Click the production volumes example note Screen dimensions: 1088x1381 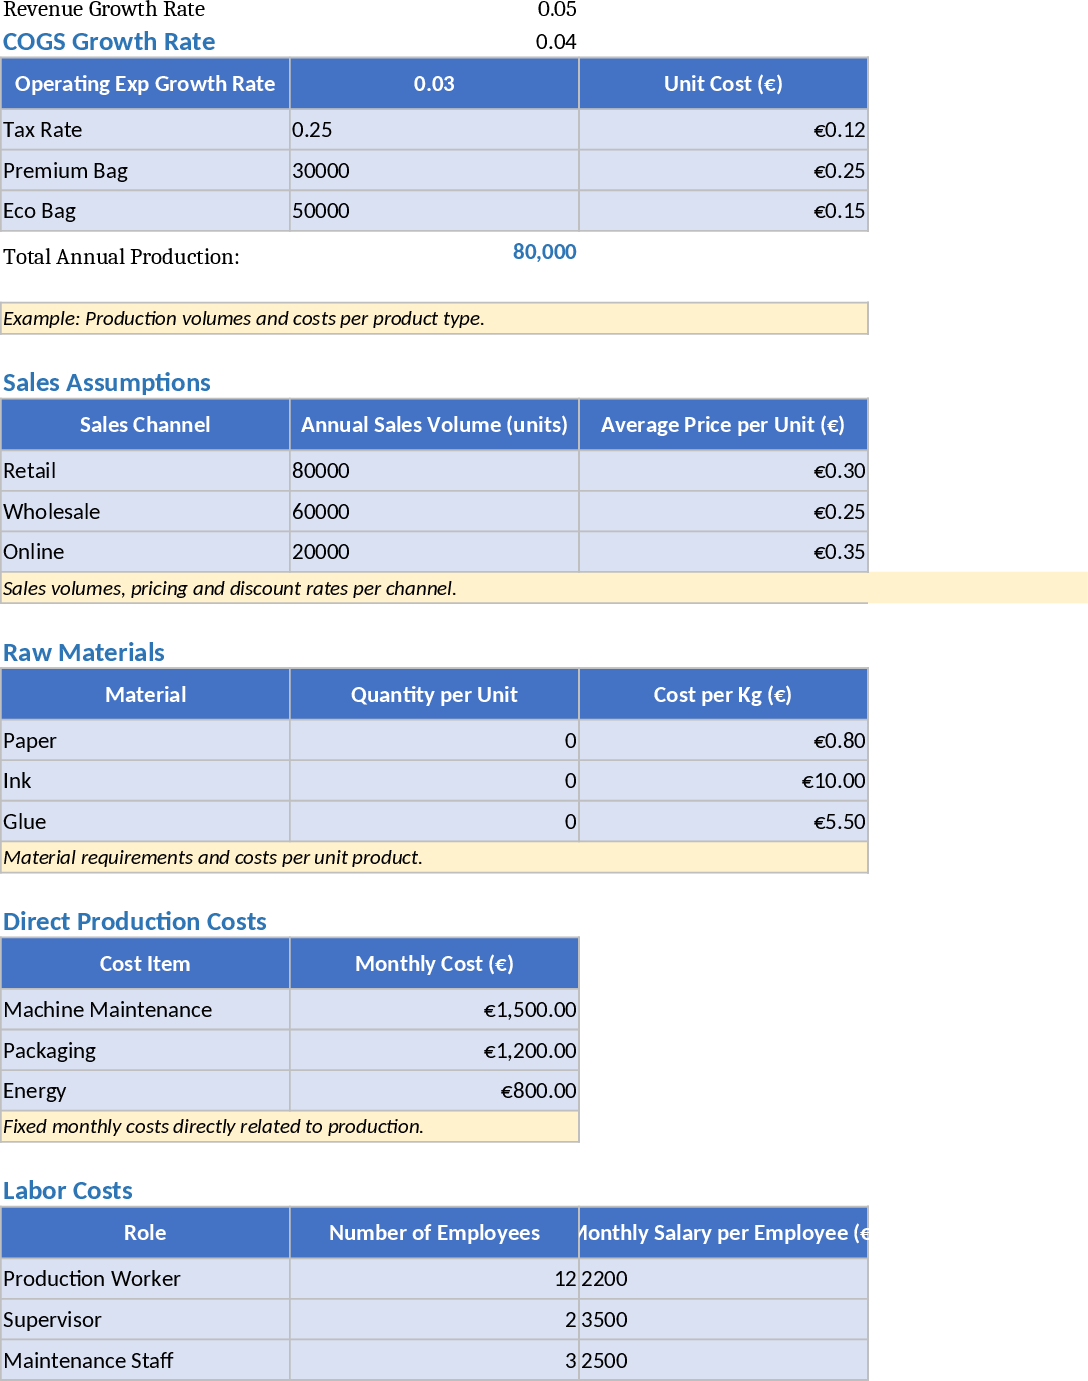point(433,319)
